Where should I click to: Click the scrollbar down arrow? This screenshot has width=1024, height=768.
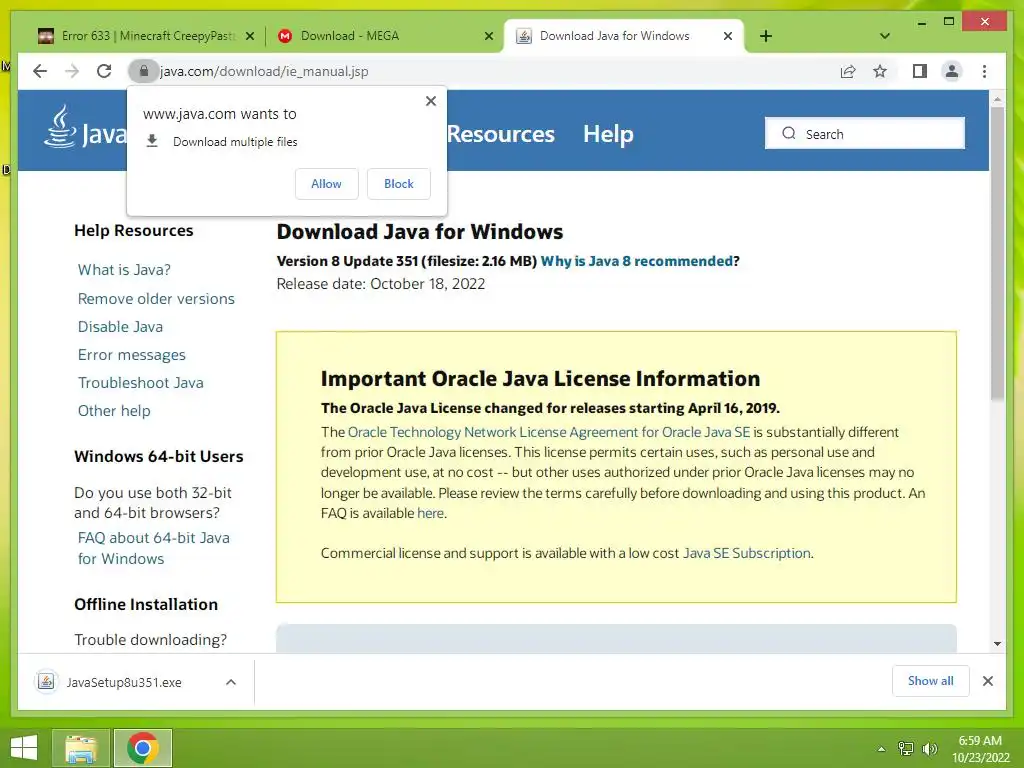point(997,643)
